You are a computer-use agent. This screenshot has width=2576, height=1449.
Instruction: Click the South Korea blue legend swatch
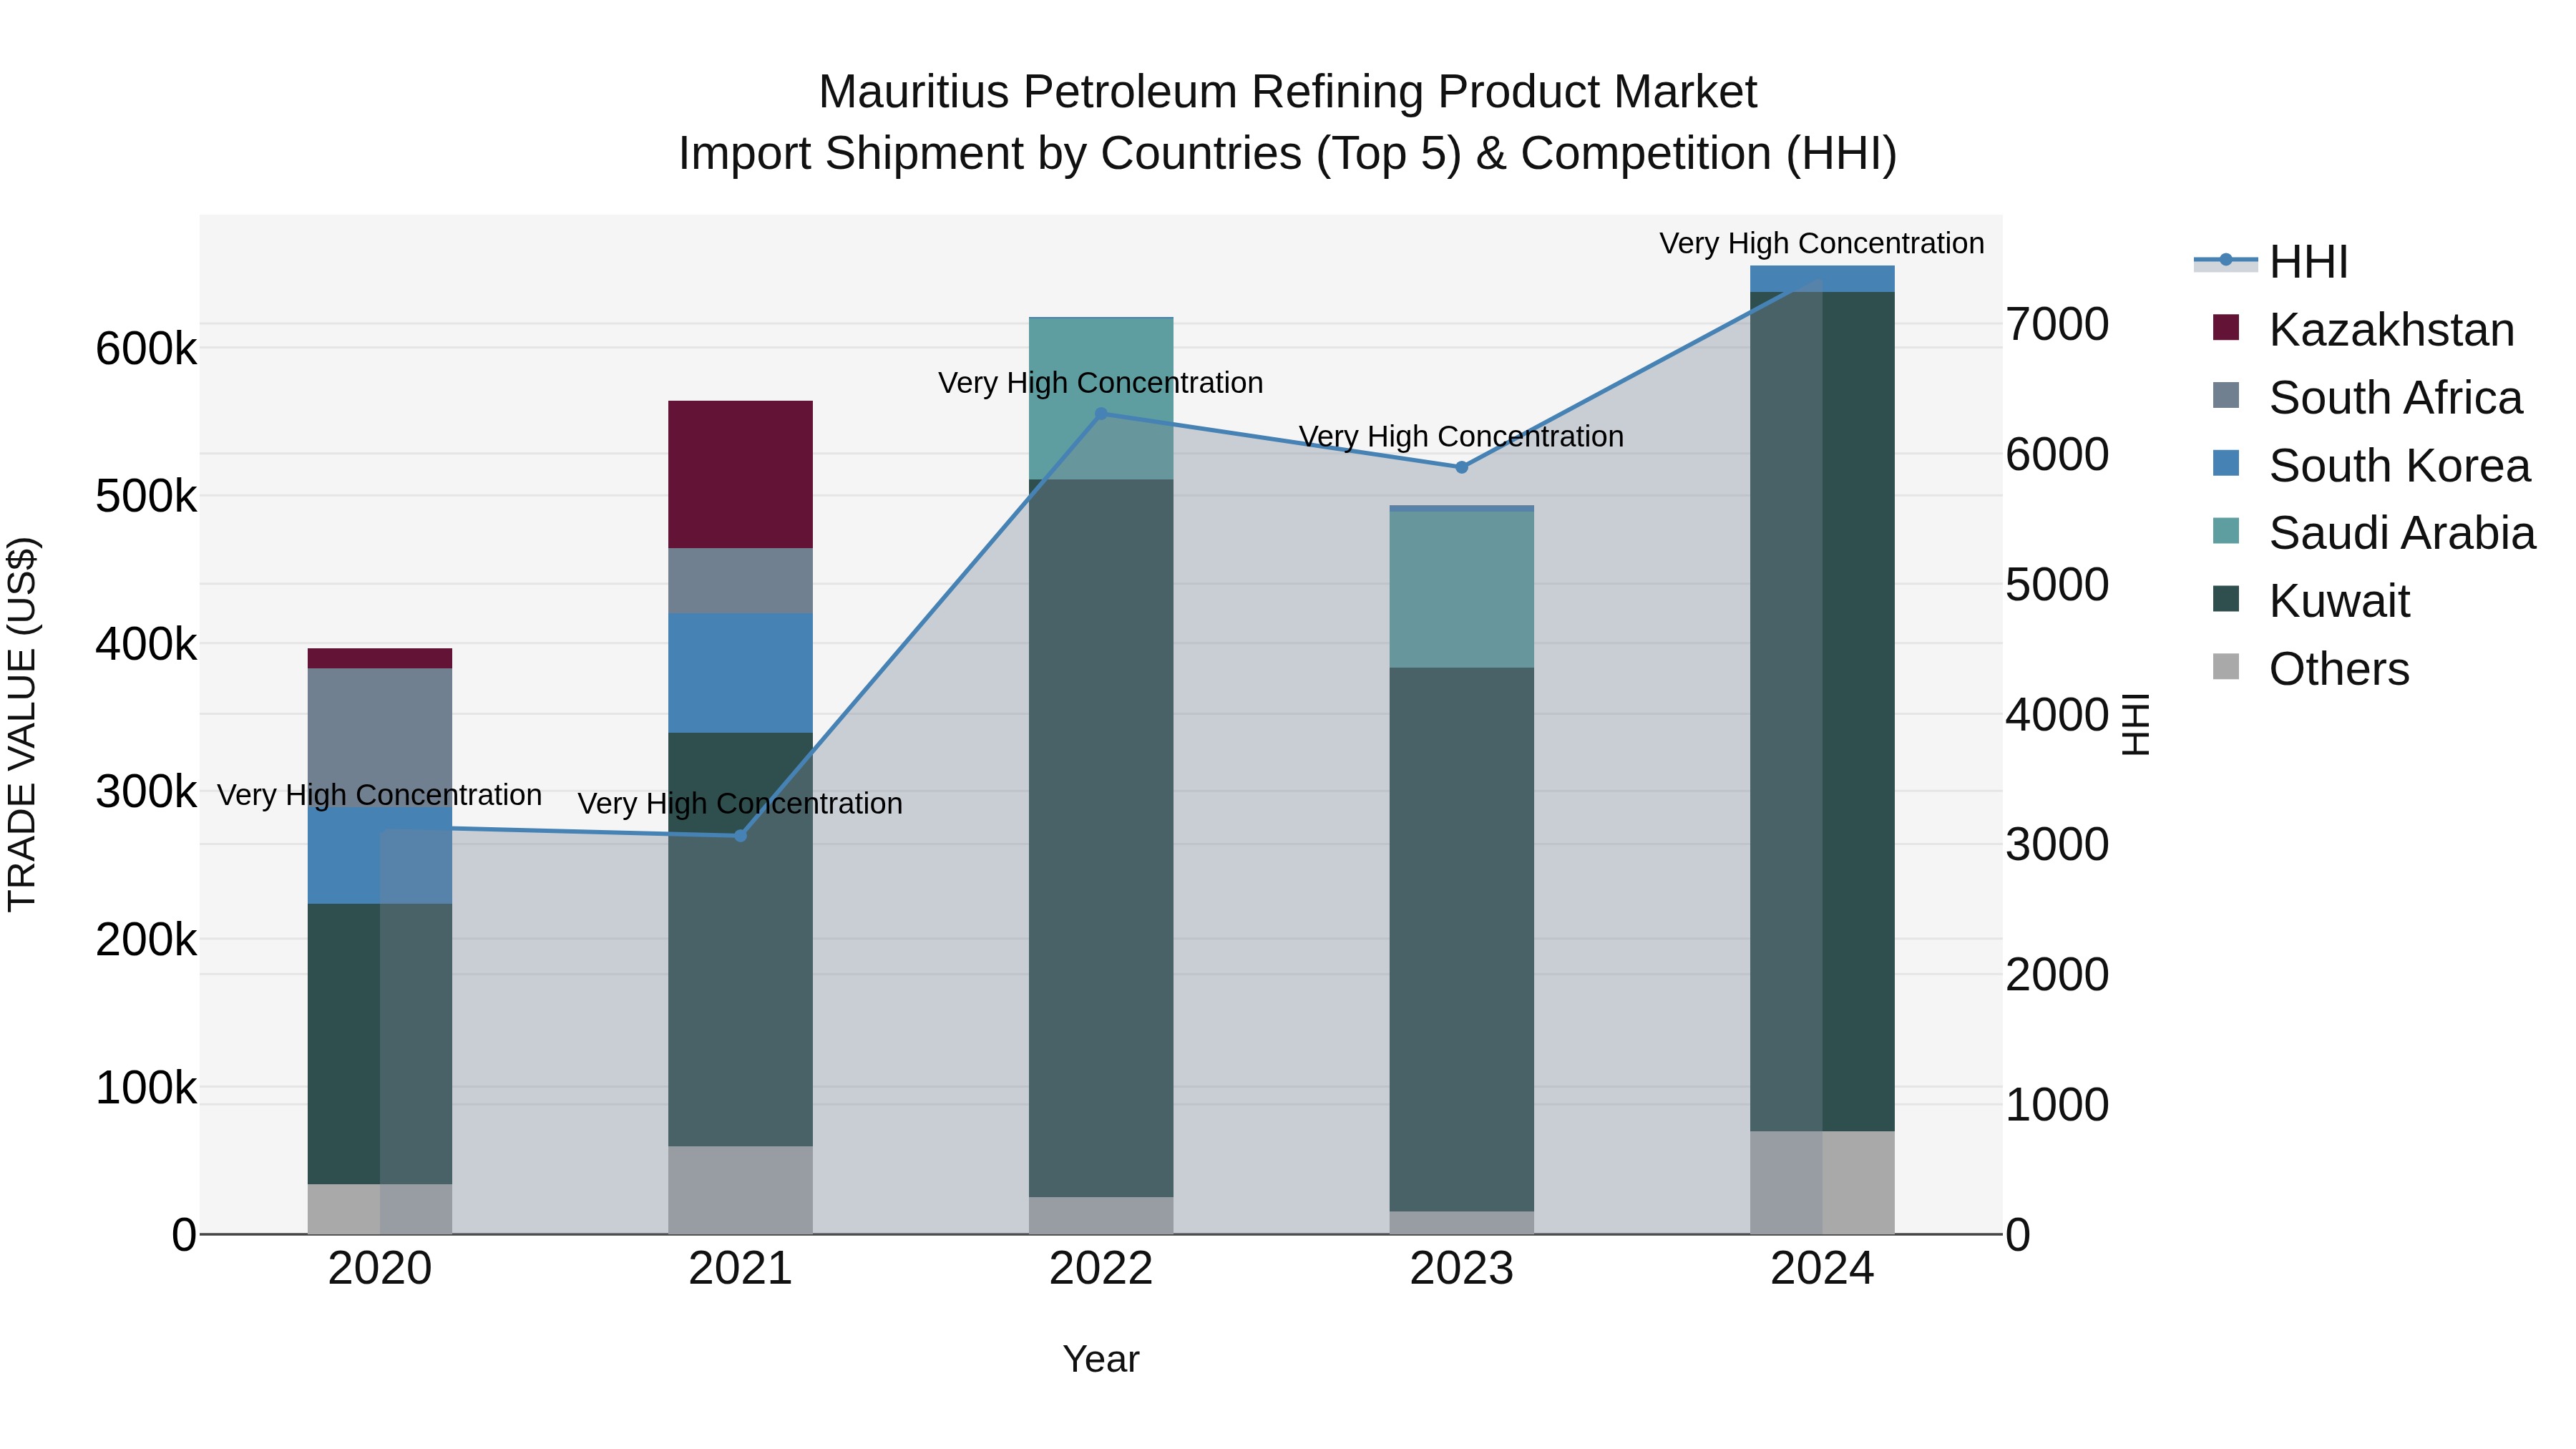[2226, 463]
